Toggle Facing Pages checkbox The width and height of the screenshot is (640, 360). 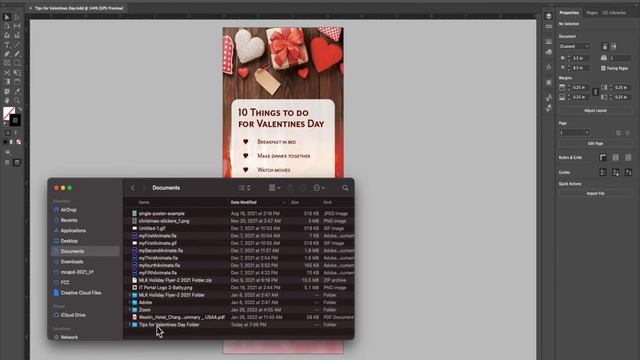point(603,68)
